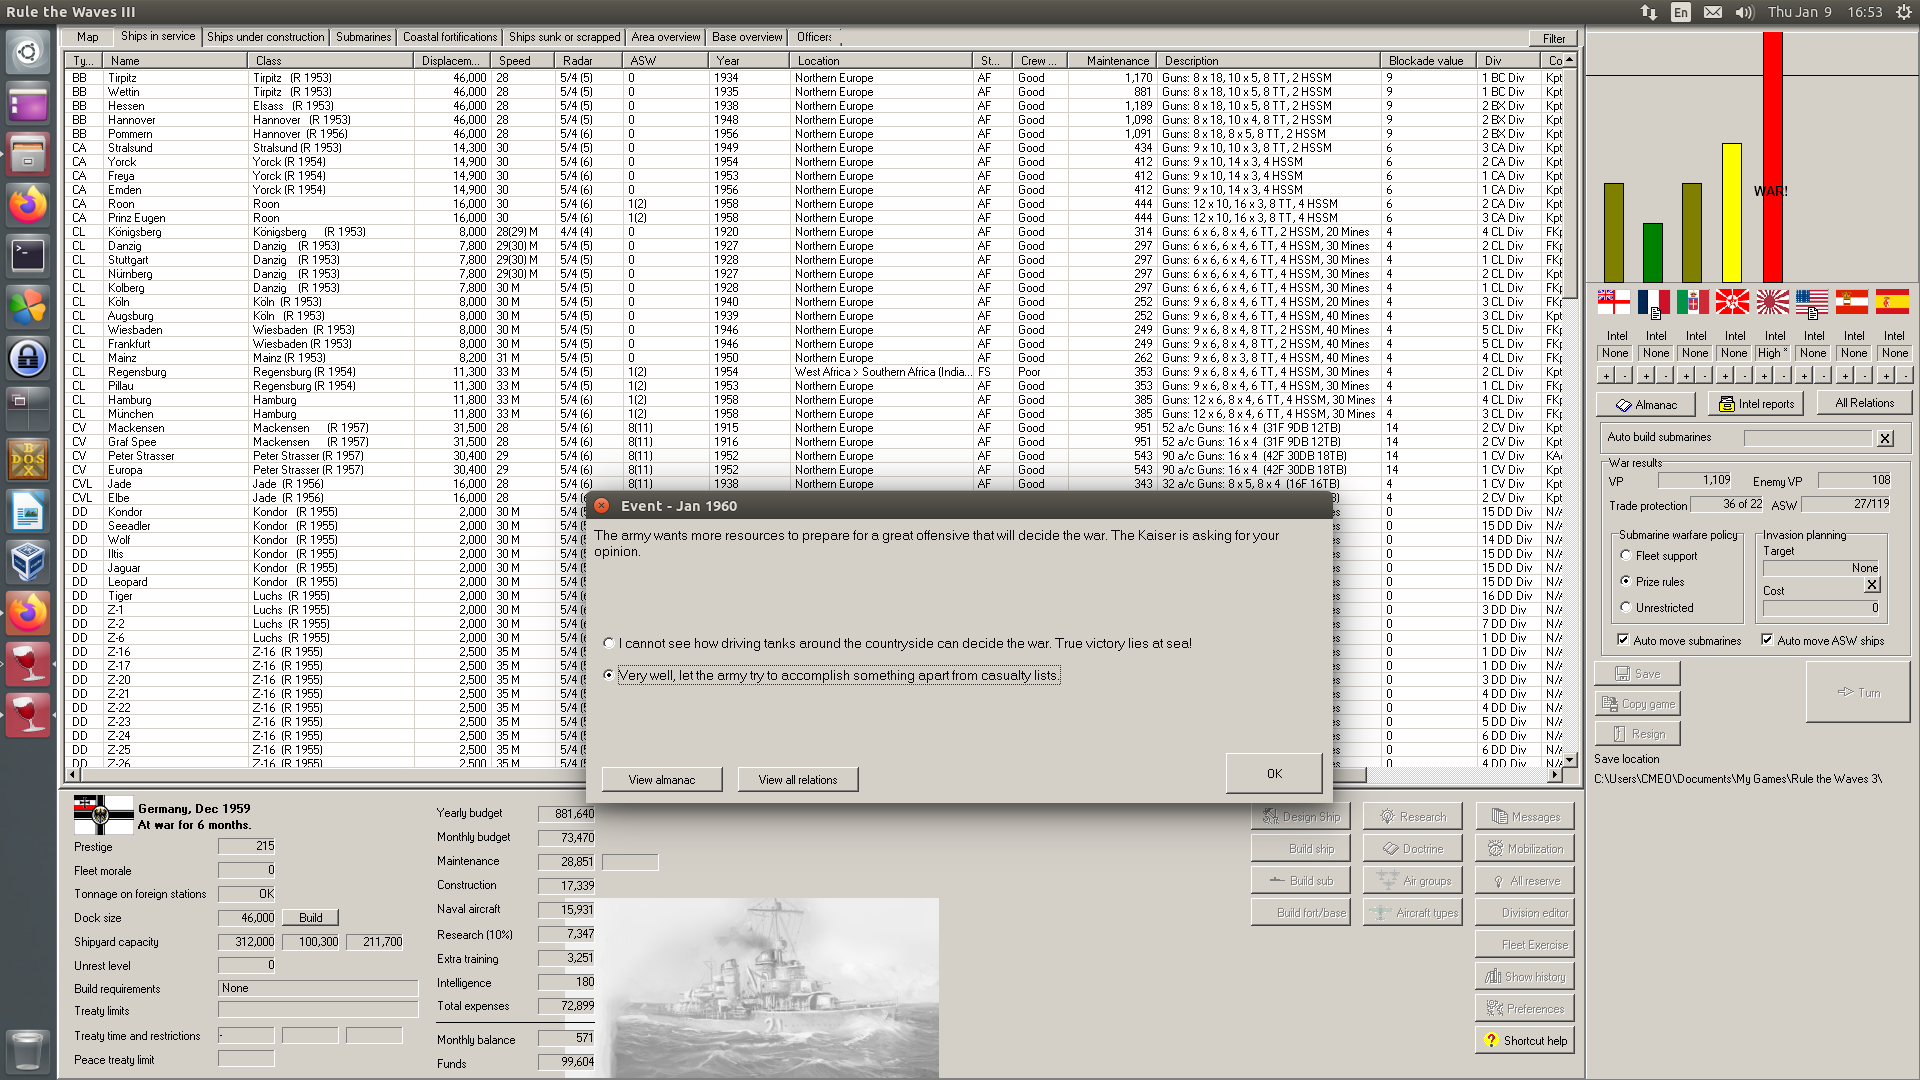Open the Trash in the dock
The width and height of the screenshot is (1920, 1080).
(x=28, y=1051)
